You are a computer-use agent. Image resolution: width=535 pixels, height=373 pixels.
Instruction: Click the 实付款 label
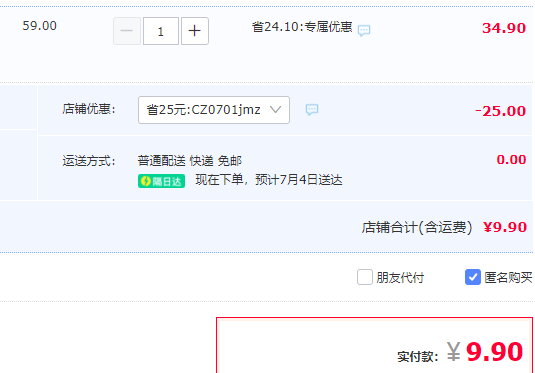(418, 357)
